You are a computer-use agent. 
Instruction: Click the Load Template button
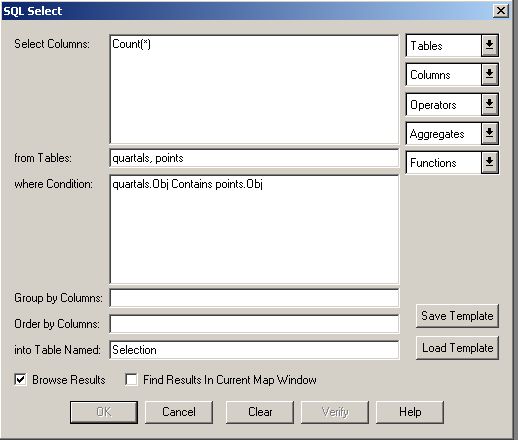pyautogui.click(x=457, y=348)
